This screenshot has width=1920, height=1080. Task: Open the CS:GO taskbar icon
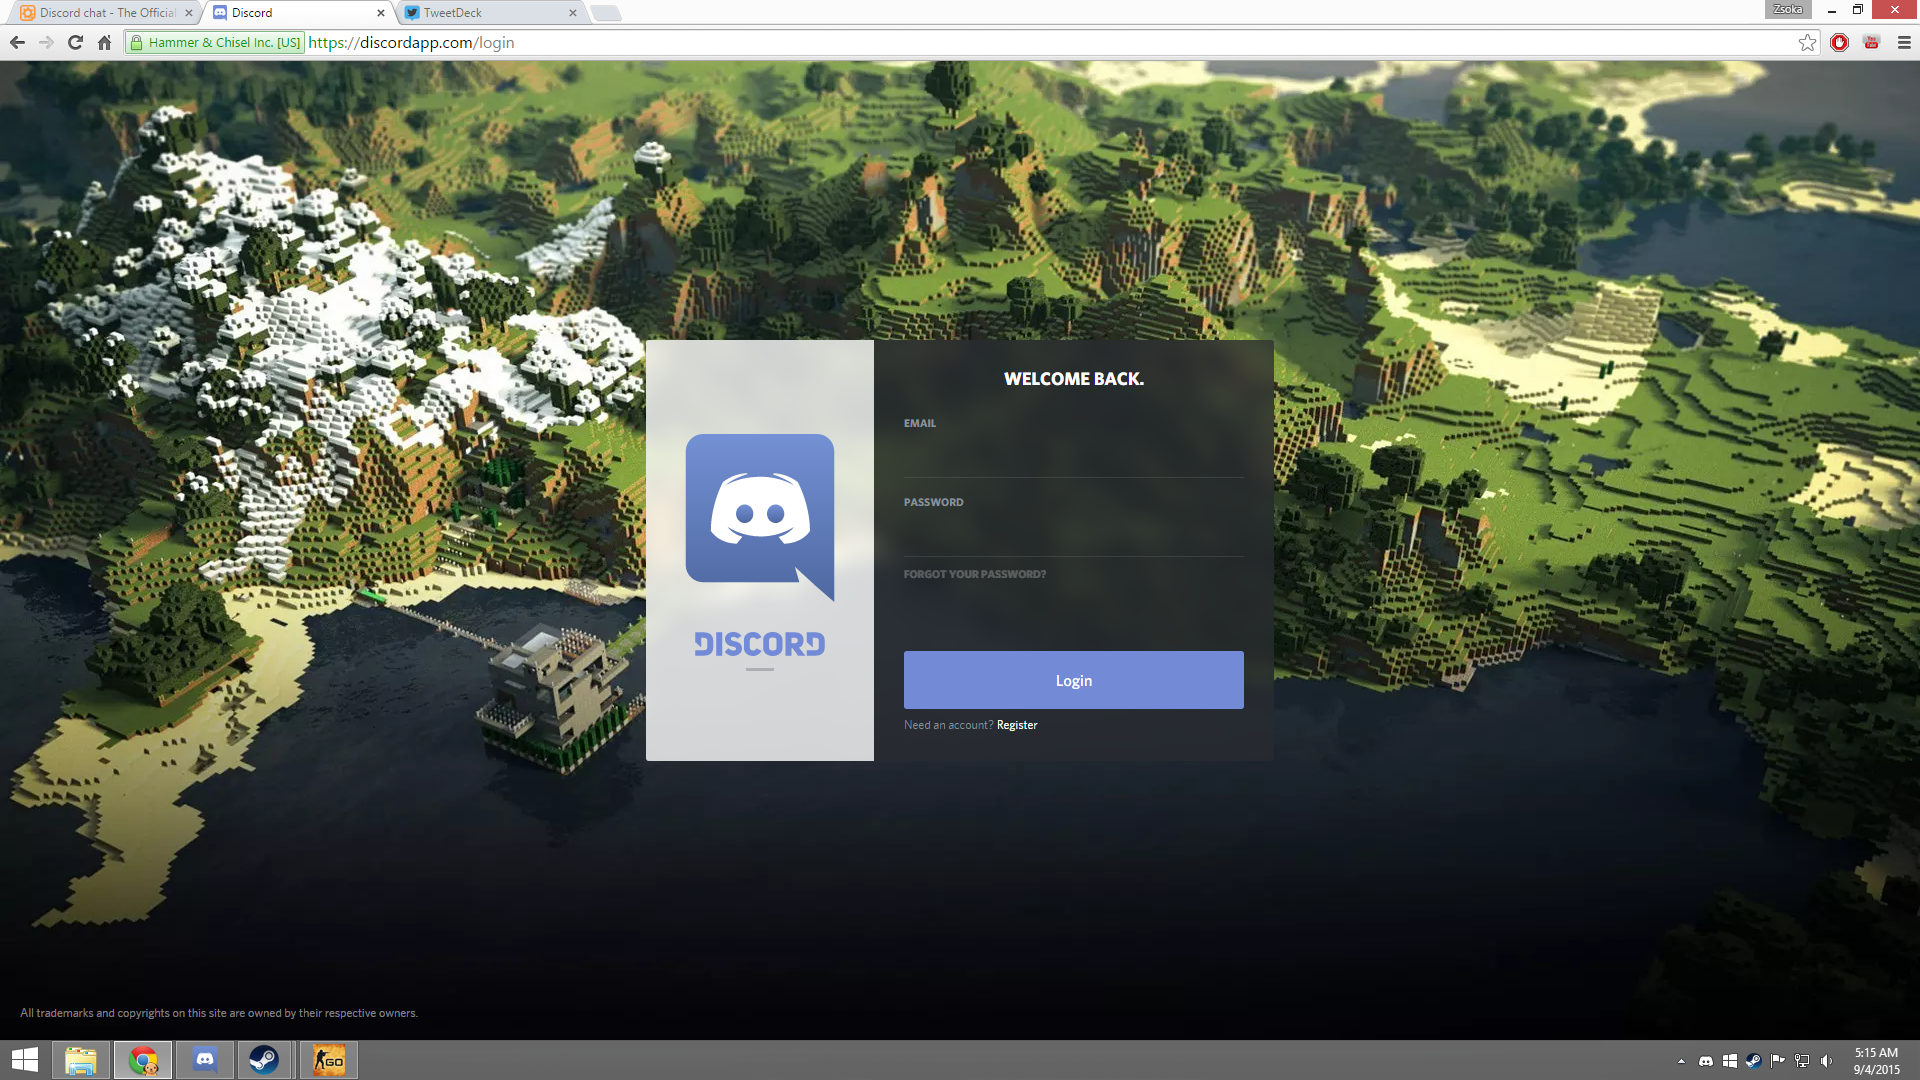[x=329, y=1060]
